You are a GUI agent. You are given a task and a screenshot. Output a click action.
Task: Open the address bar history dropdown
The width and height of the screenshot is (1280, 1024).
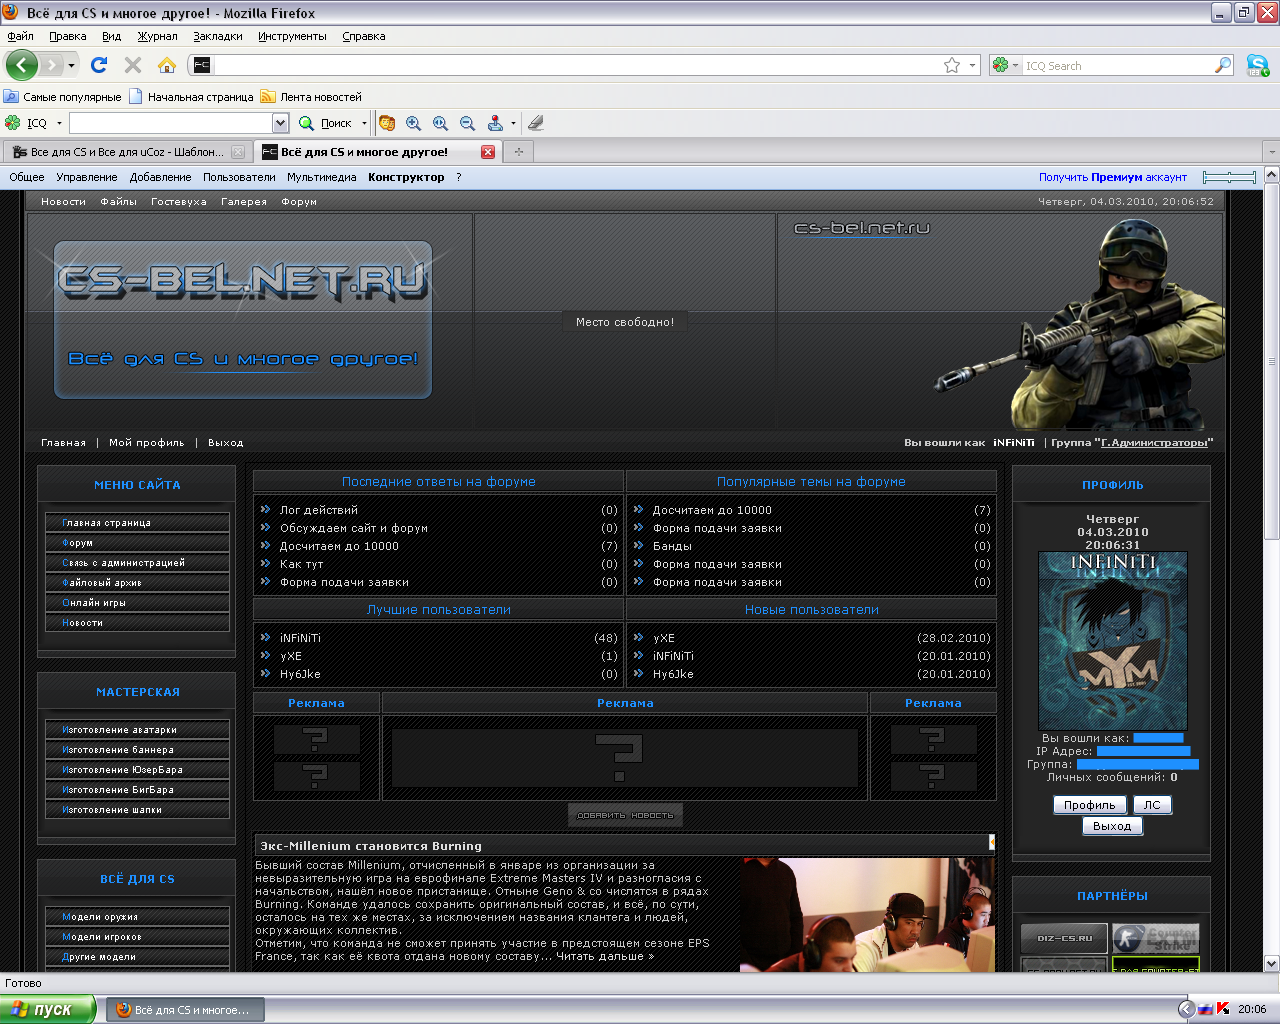[972, 65]
